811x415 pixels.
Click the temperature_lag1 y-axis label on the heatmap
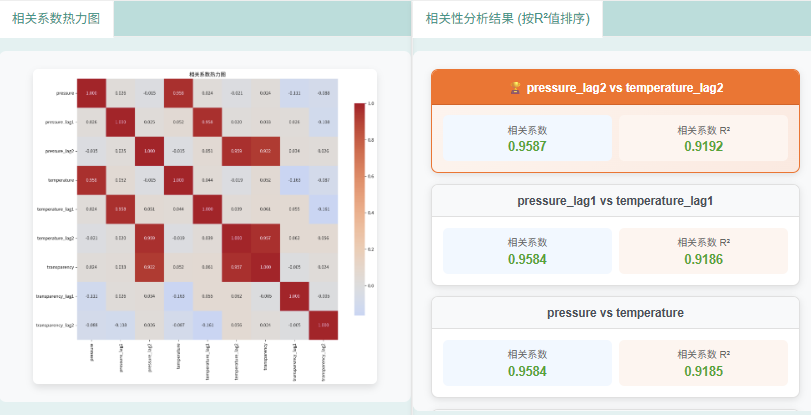pyautogui.click(x=55, y=209)
